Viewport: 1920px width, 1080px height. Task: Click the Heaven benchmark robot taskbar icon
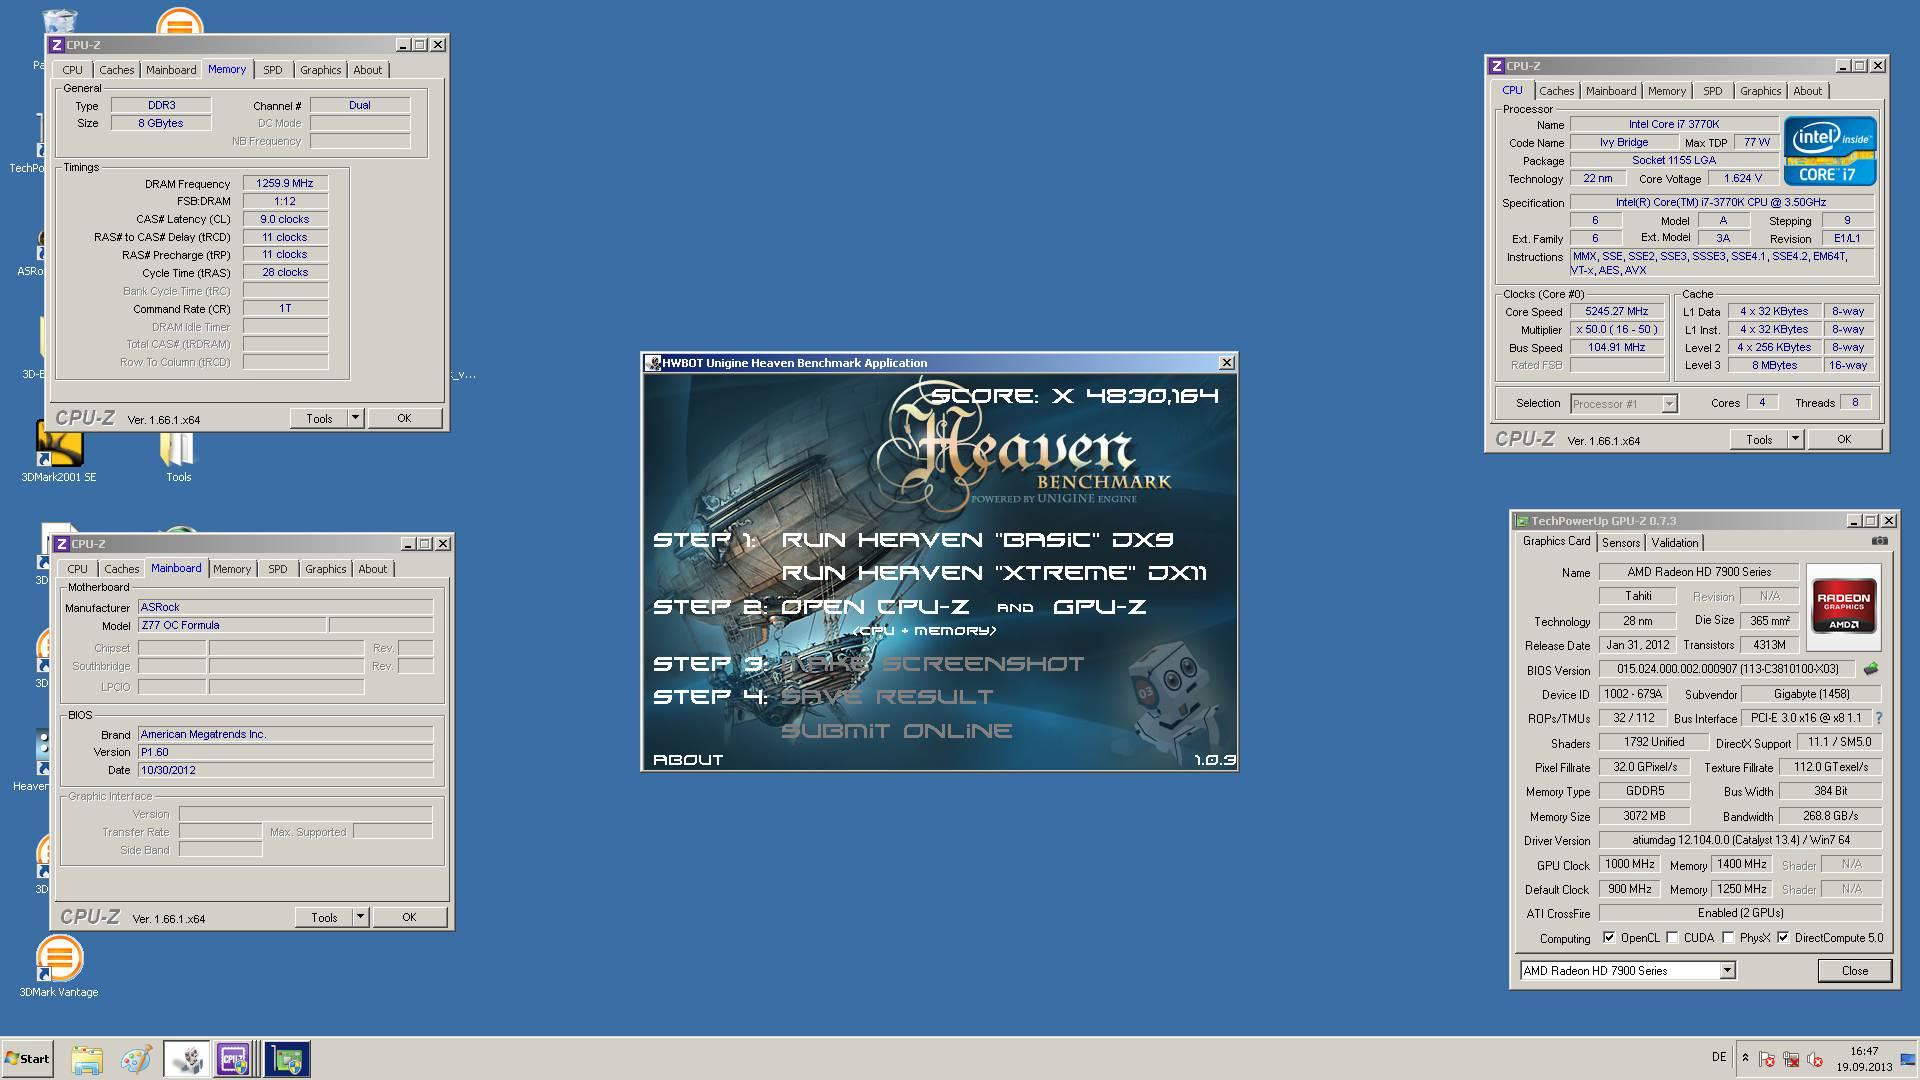click(x=186, y=1059)
